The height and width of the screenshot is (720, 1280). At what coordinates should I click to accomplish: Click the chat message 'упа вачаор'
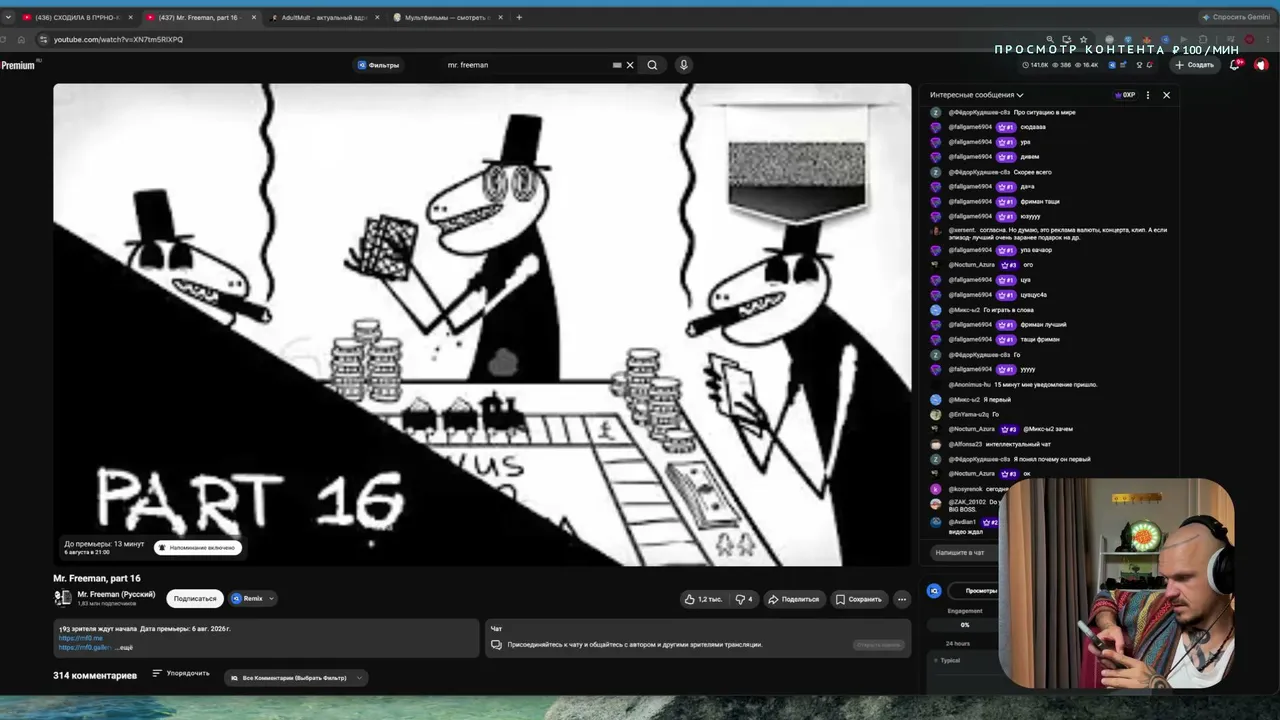pyautogui.click(x=1036, y=250)
